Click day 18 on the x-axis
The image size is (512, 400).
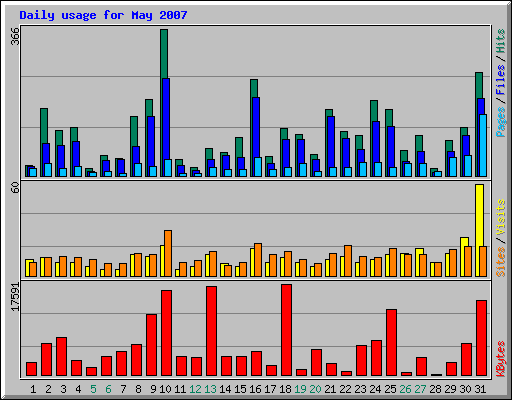[x=285, y=389]
